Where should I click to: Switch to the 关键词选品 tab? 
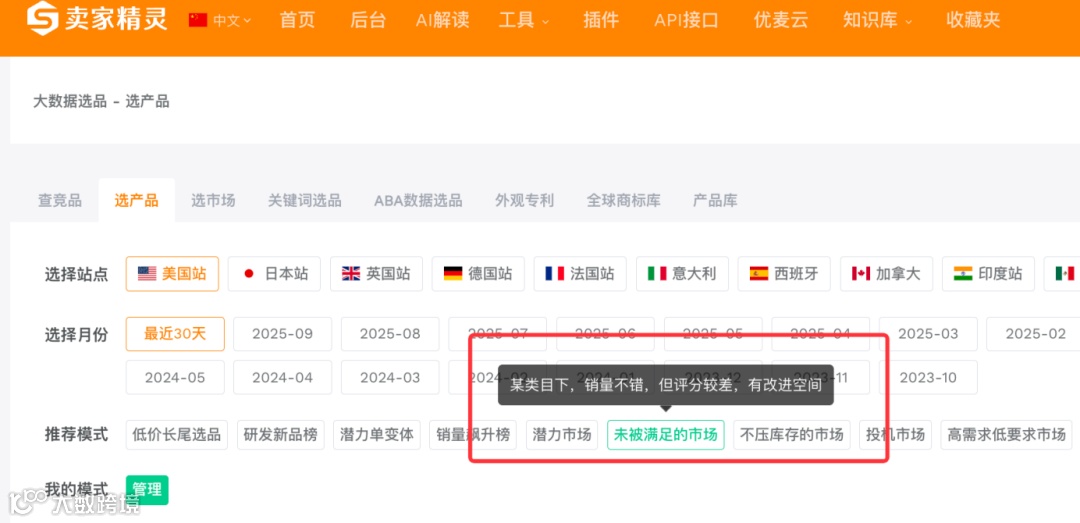coord(304,201)
